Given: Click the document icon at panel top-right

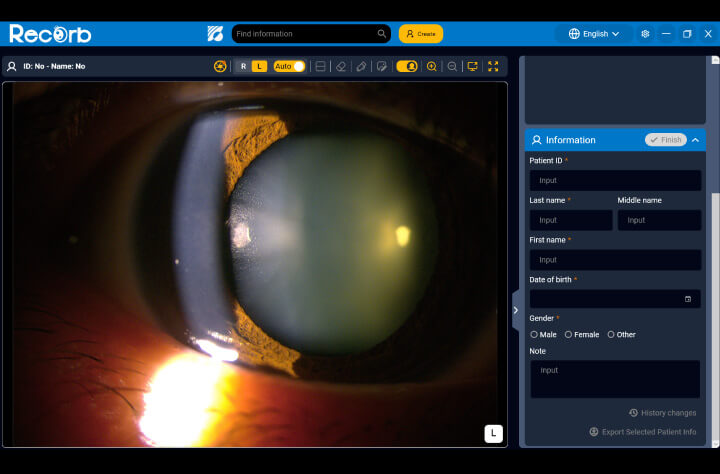Looking at the screenshot, I should point(715,60).
